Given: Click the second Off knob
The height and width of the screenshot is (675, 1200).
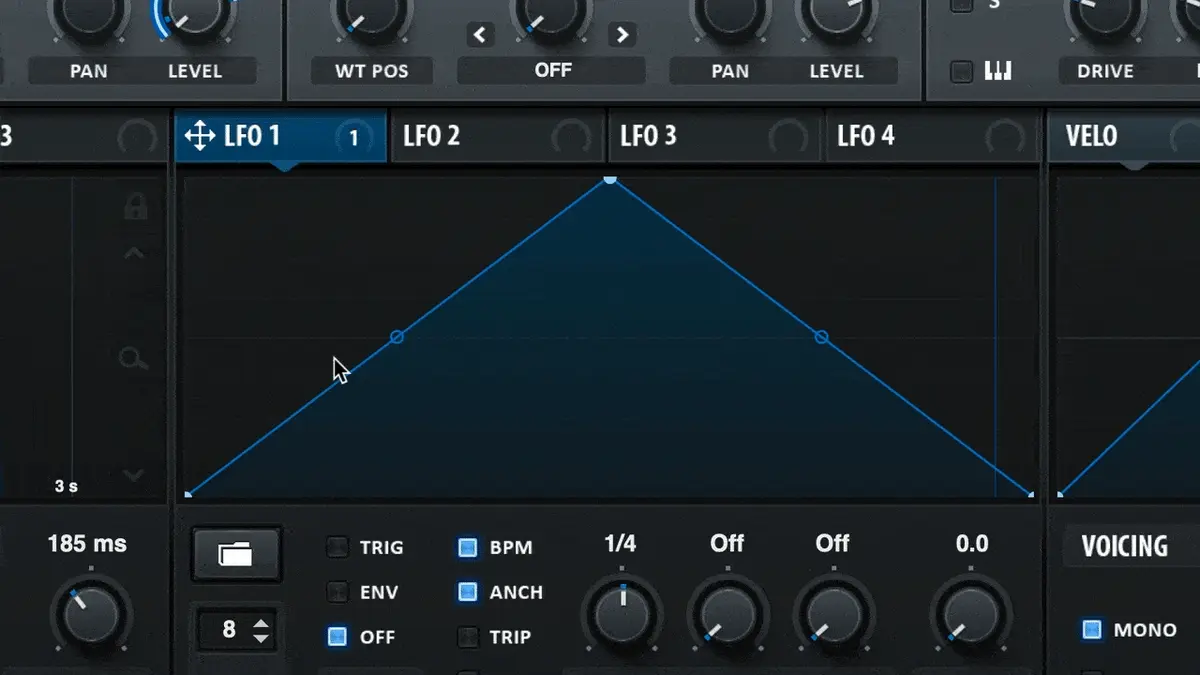Looking at the screenshot, I should pos(833,613).
